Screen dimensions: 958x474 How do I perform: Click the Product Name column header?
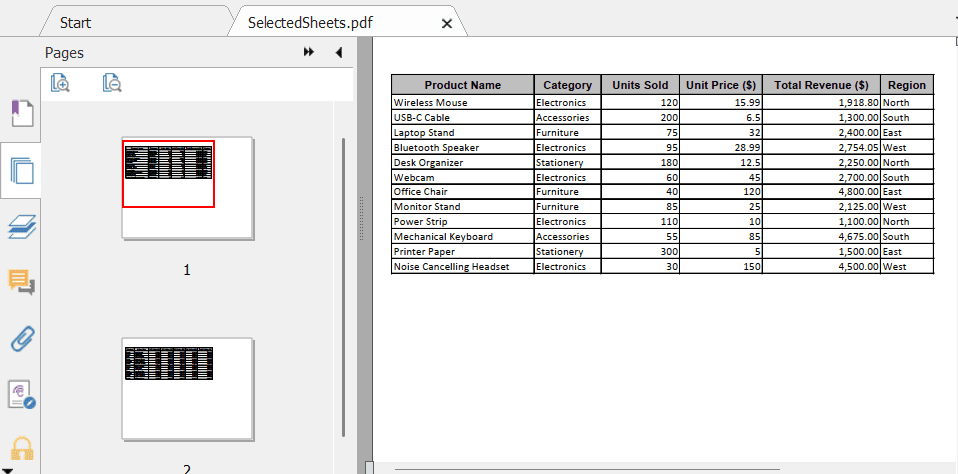click(463, 85)
